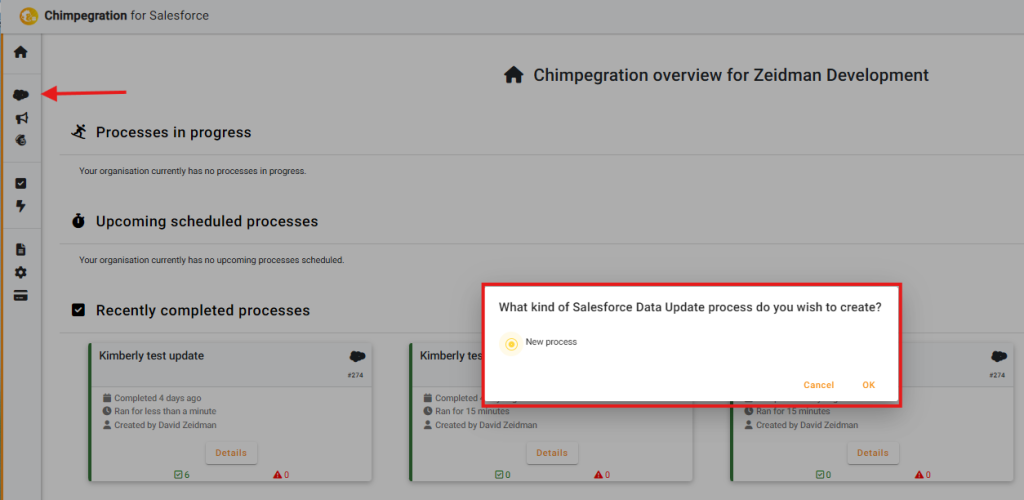Confirm the dialog with OK
The image size is (1024, 500).
pyautogui.click(x=868, y=385)
